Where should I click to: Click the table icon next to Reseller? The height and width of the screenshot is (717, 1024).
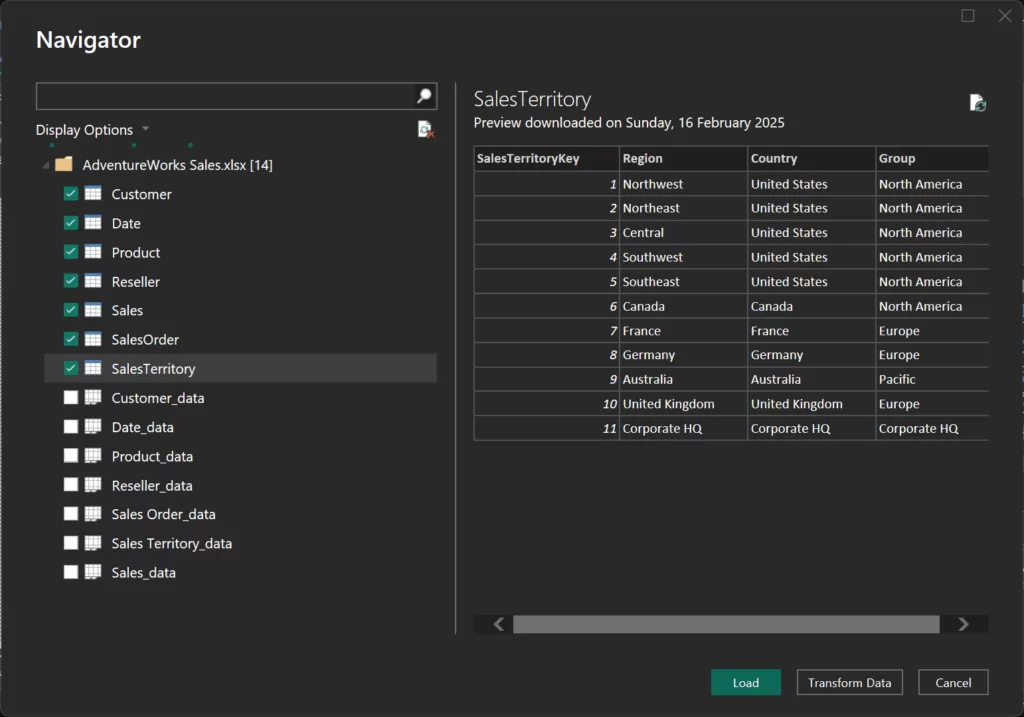tap(93, 281)
